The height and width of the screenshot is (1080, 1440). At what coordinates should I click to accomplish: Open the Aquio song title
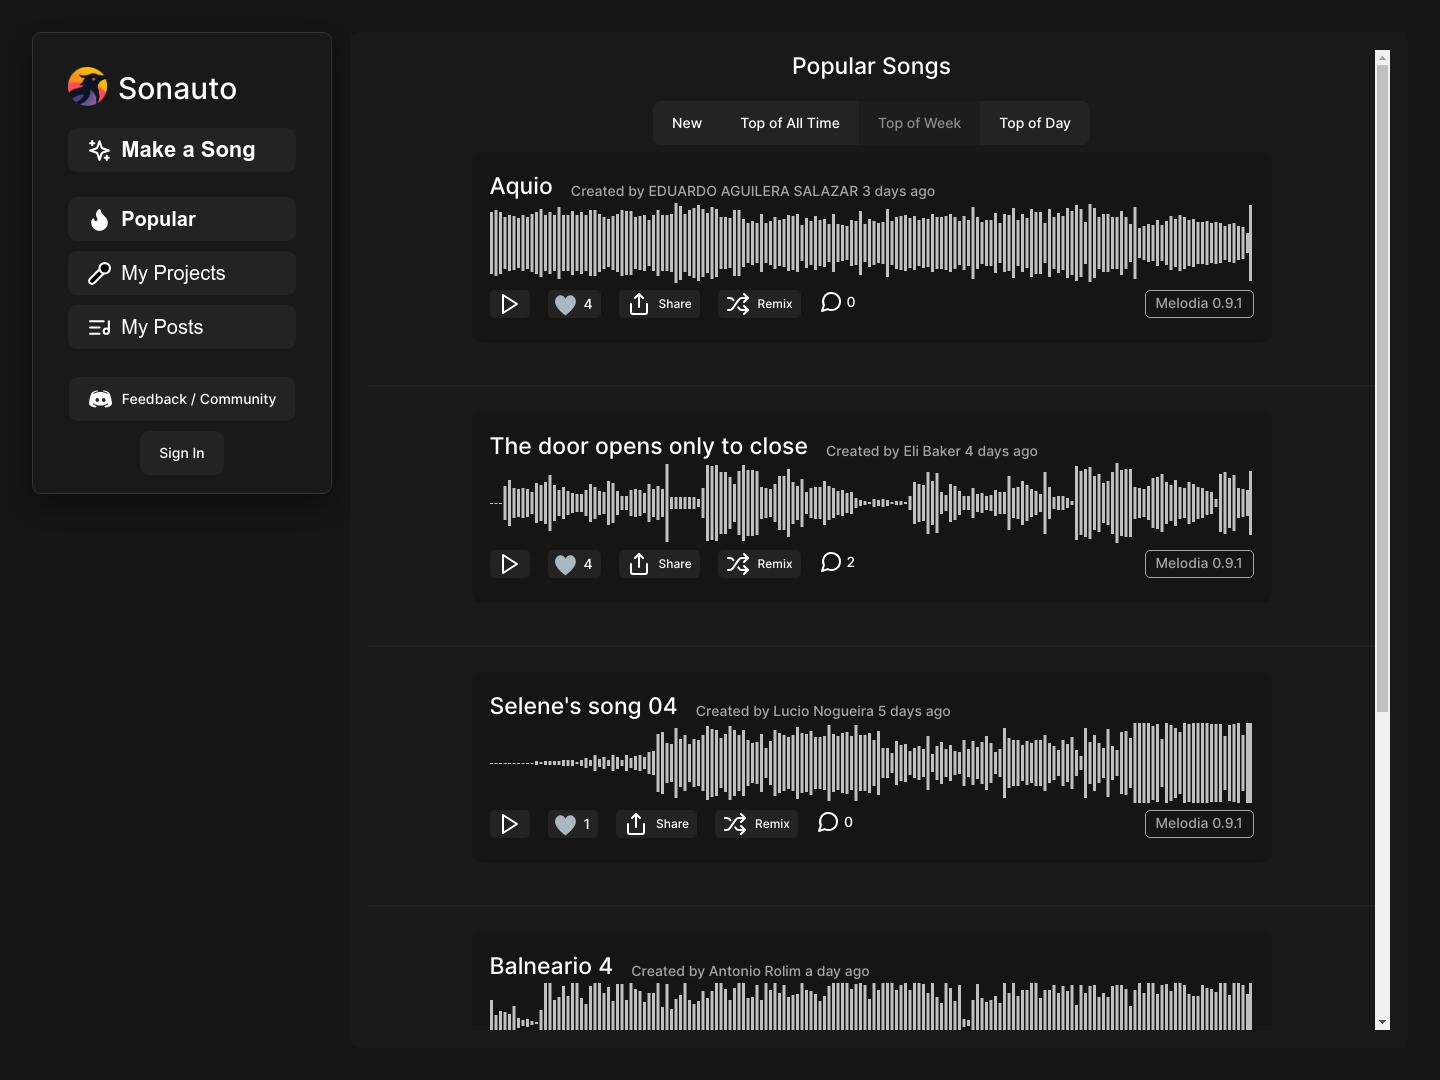click(521, 186)
